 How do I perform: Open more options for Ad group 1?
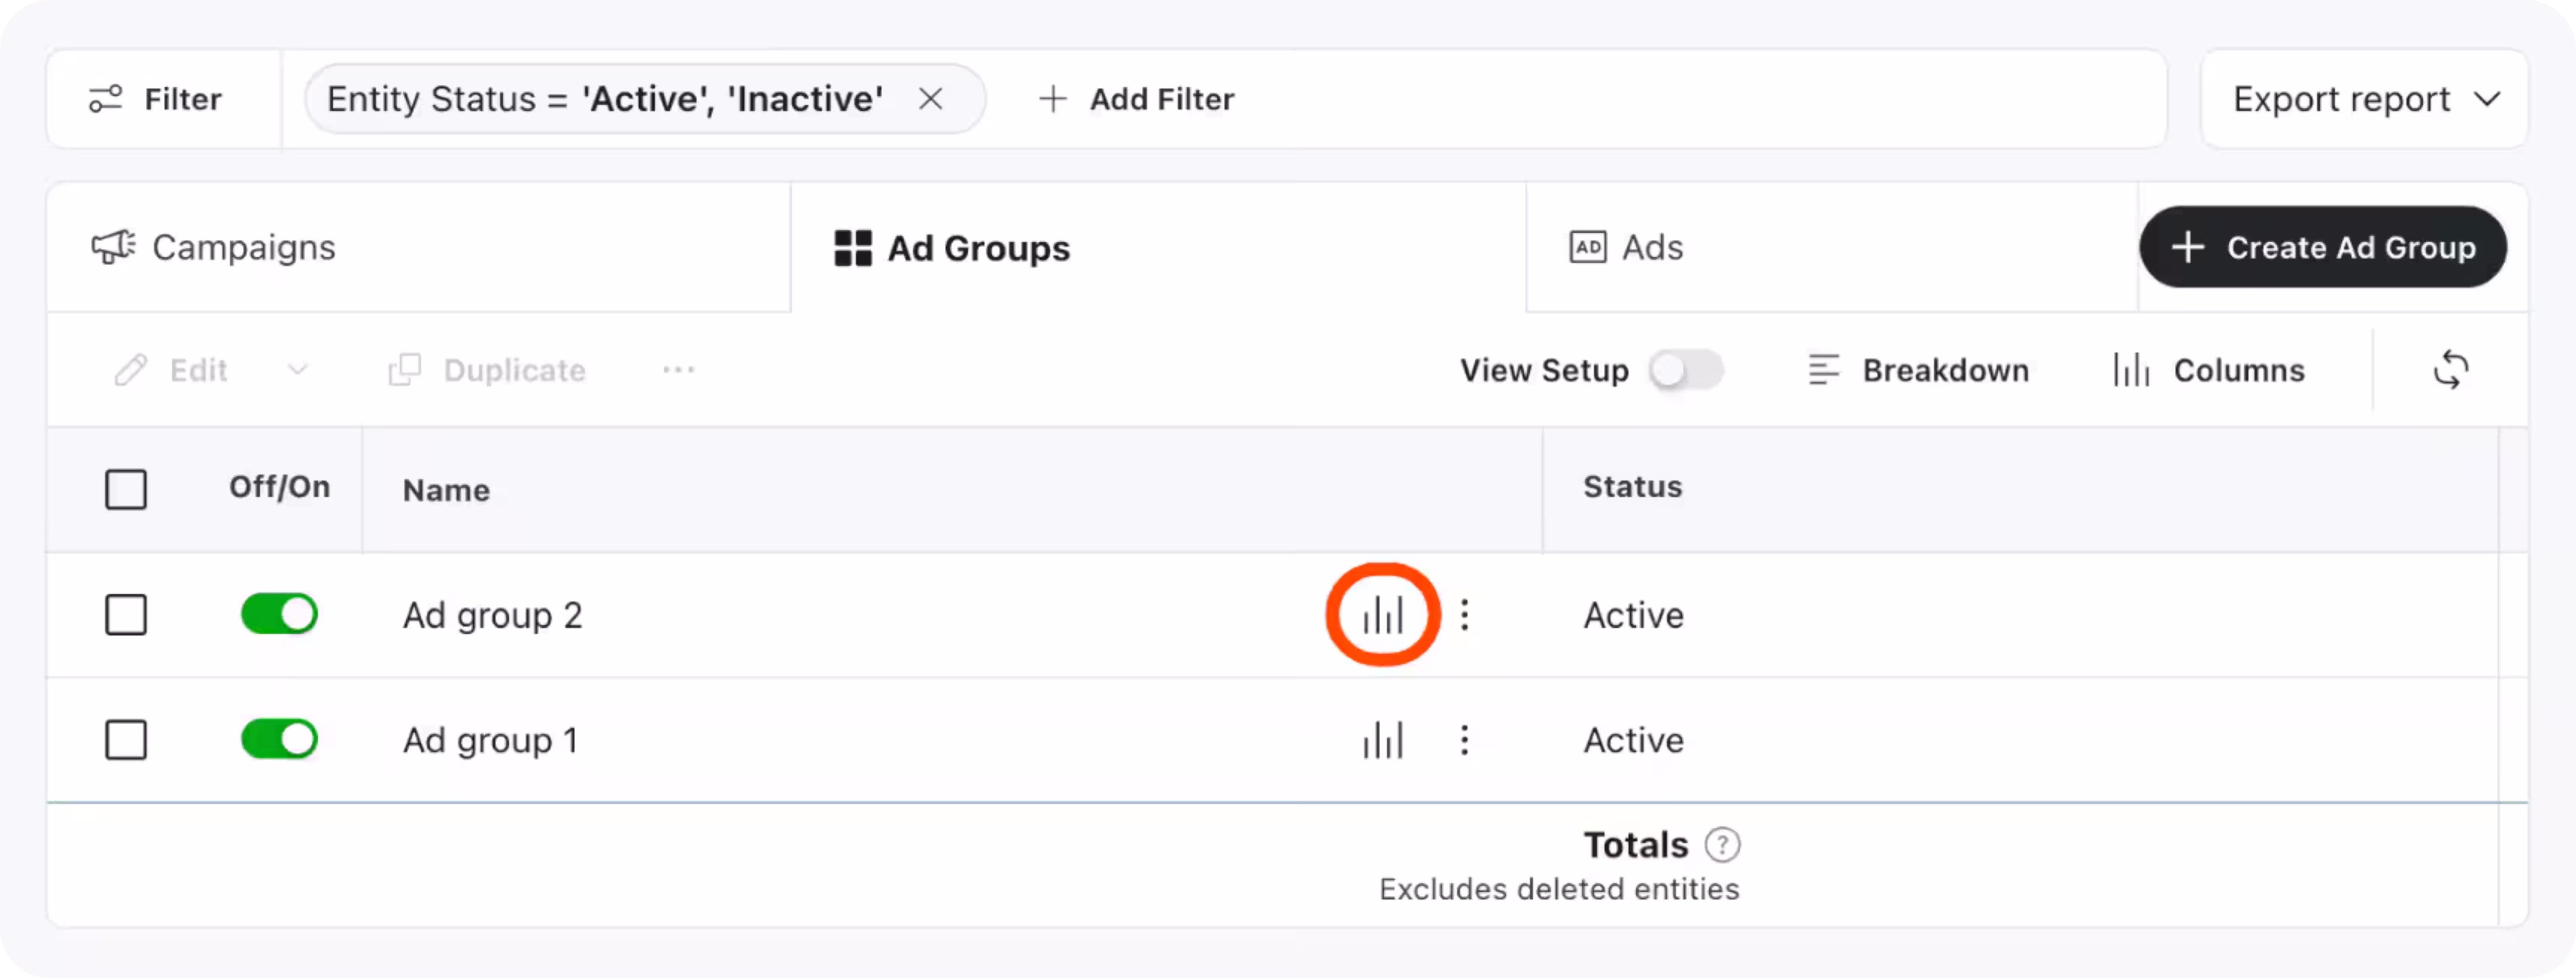pos(1464,740)
